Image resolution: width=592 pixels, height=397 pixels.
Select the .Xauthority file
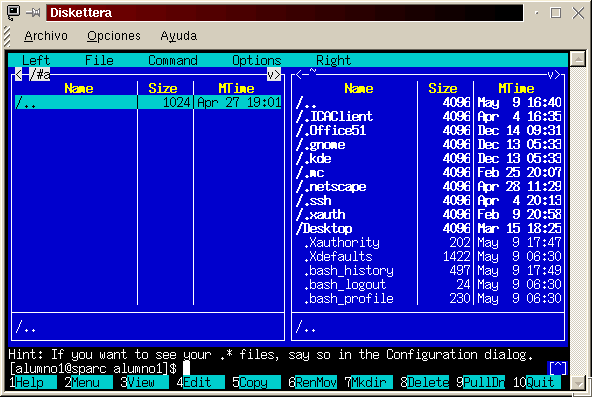[428, 242]
